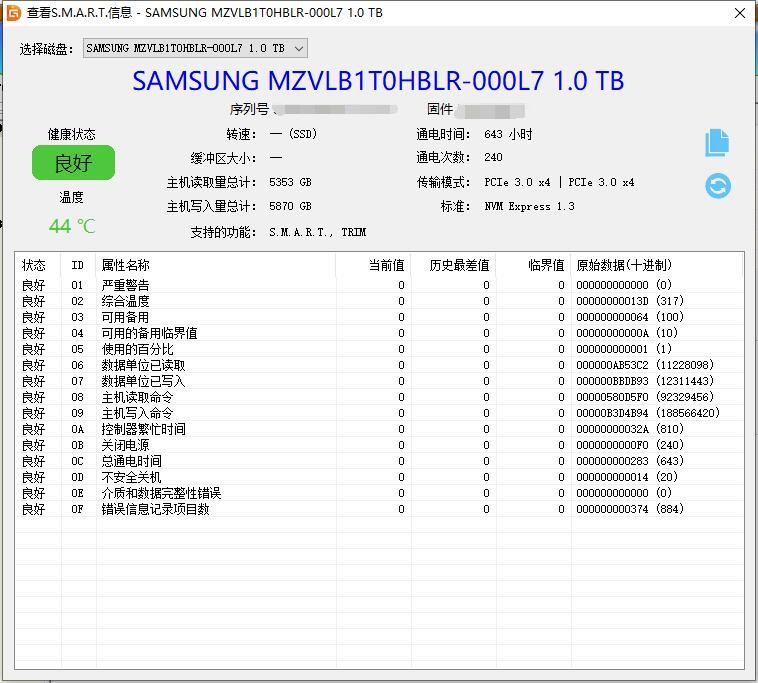The height and width of the screenshot is (683, 758).
Task: Click the 通电次数 value 240
Action: [x=493, y=157]
